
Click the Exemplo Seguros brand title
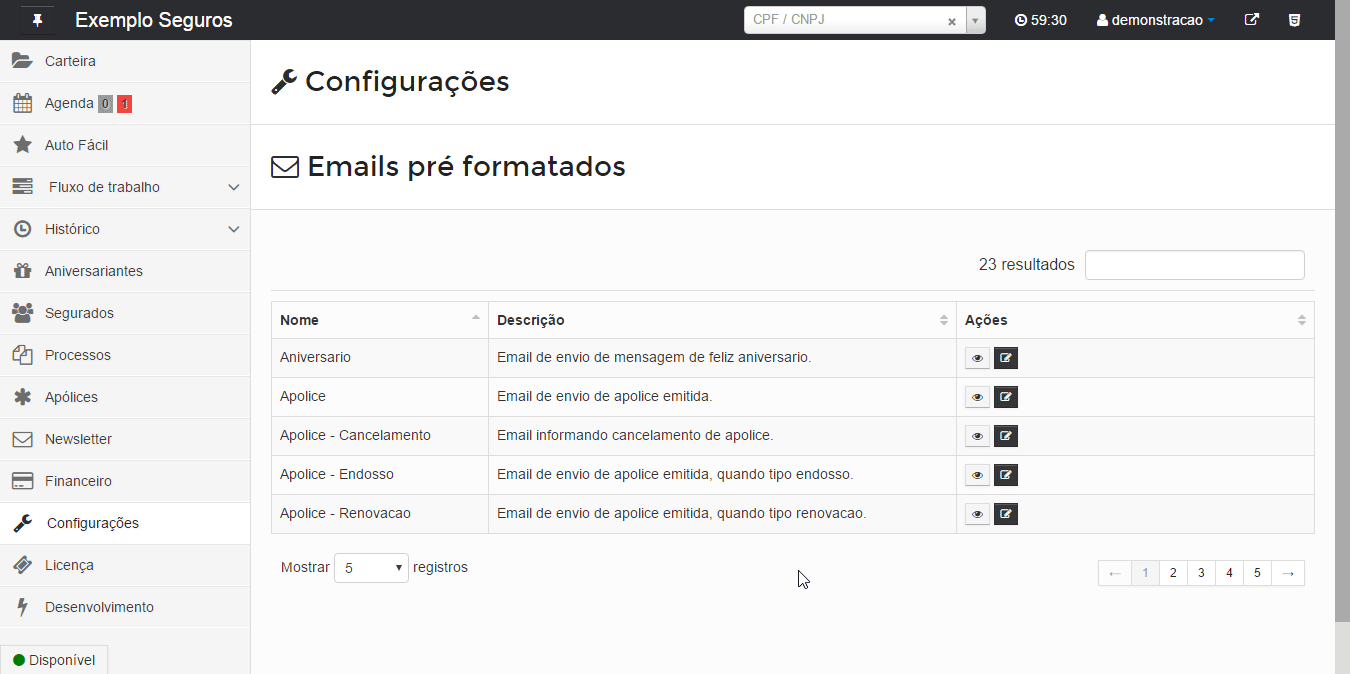(154, 20)
